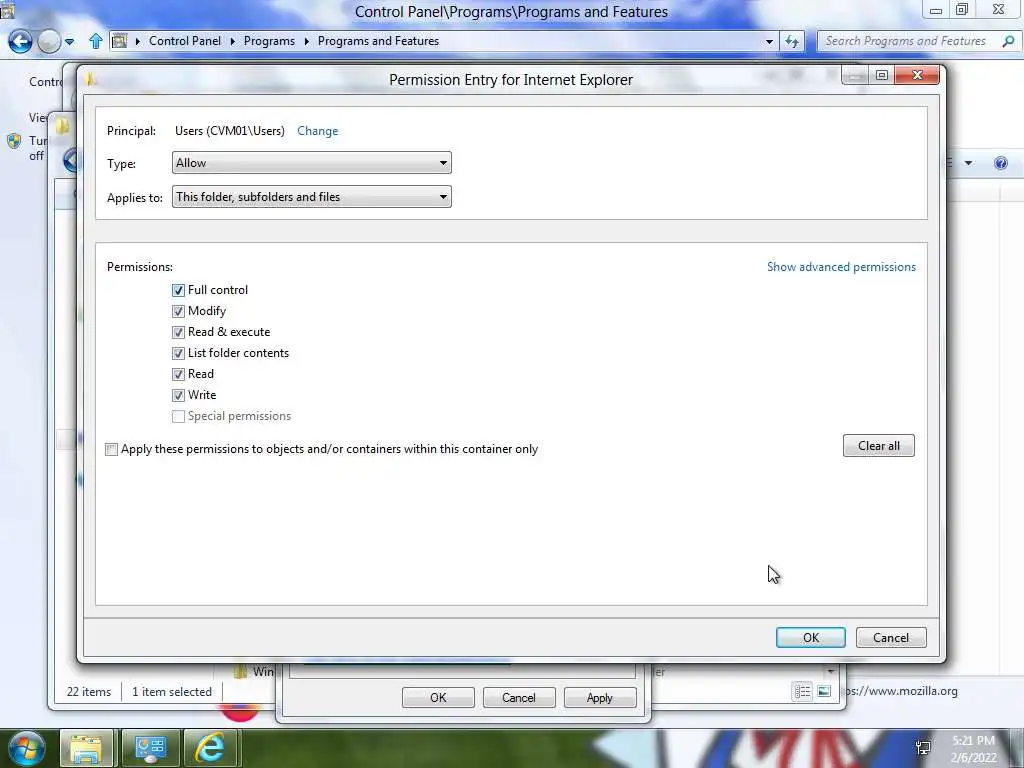Click the folder icon in Permission Entry title bar

coord(91,79)
